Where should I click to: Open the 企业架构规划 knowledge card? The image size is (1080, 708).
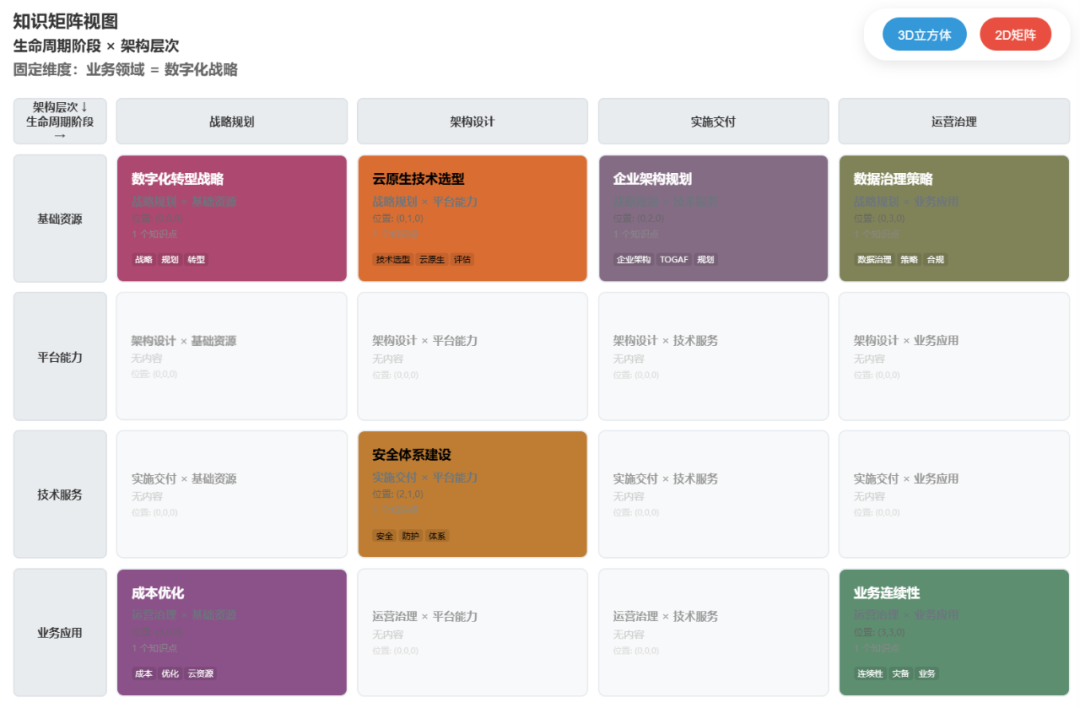coord(713,218)
